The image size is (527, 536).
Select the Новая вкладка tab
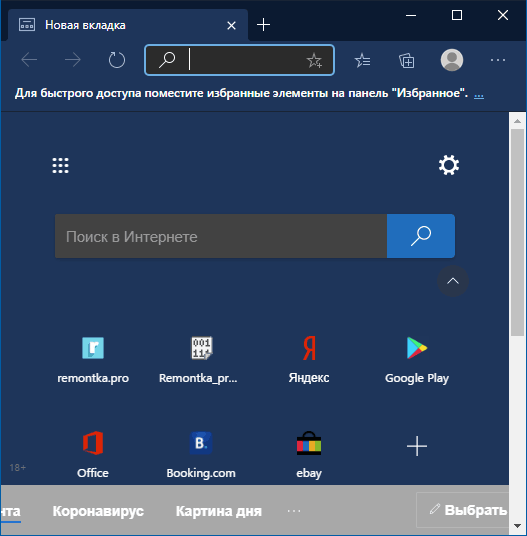point(128,25)
